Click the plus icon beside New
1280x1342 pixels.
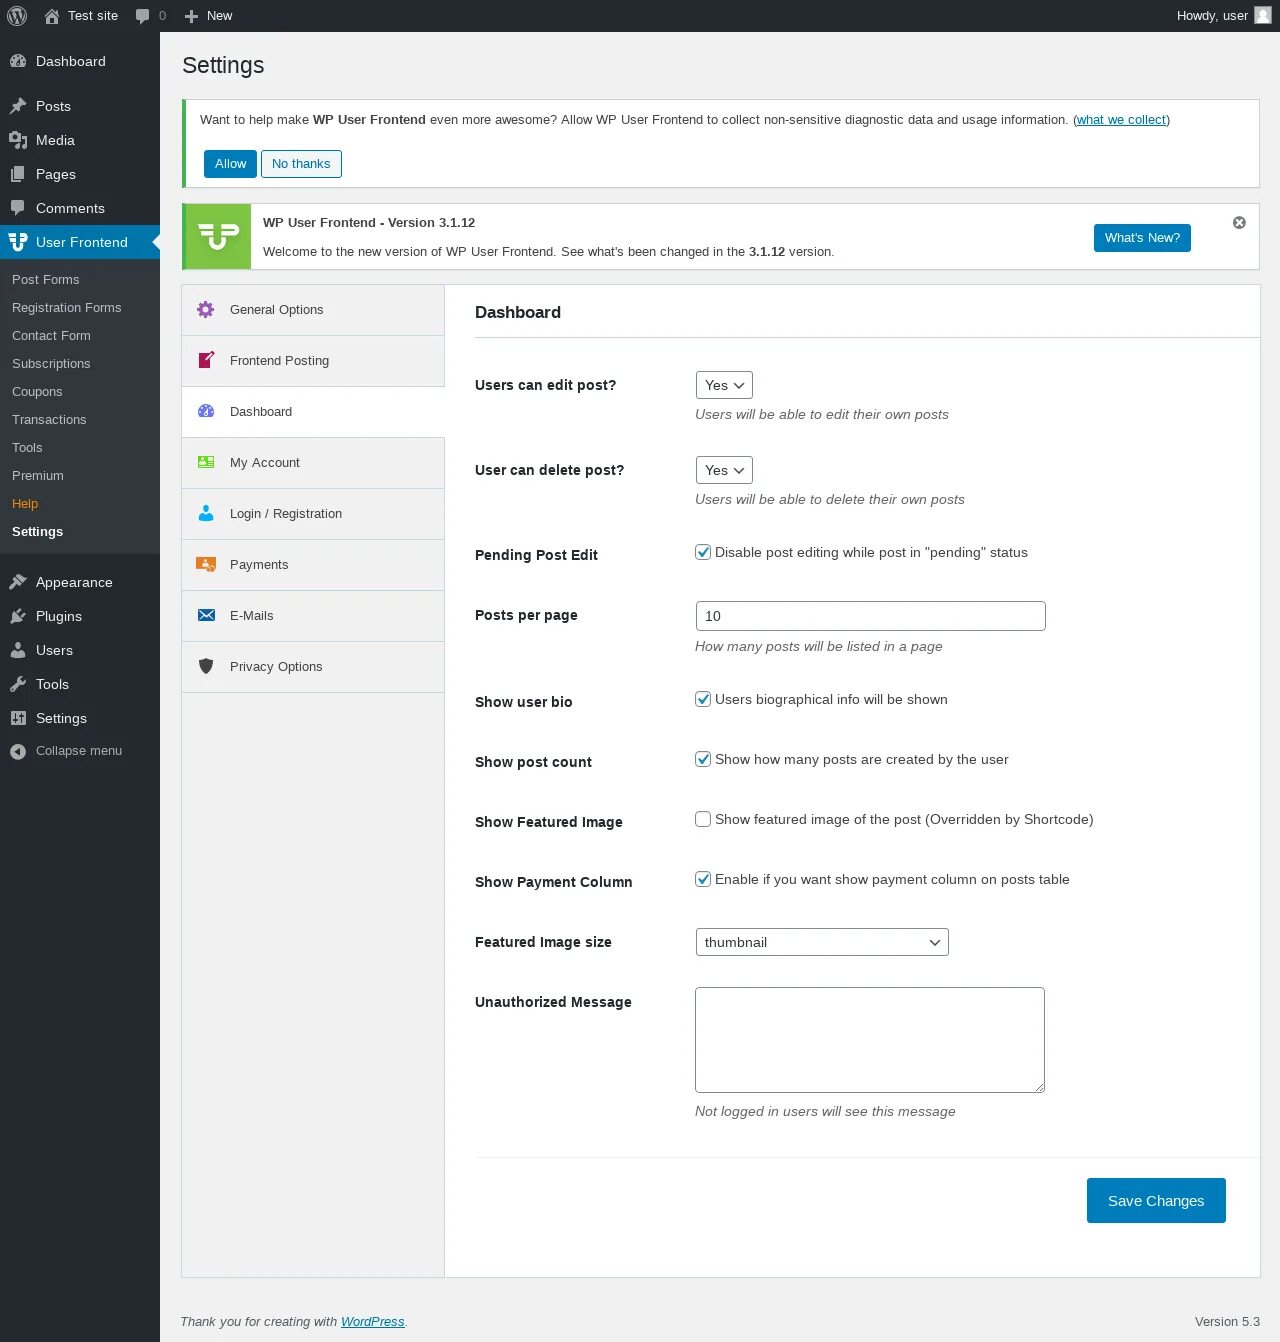click(191, 16)
